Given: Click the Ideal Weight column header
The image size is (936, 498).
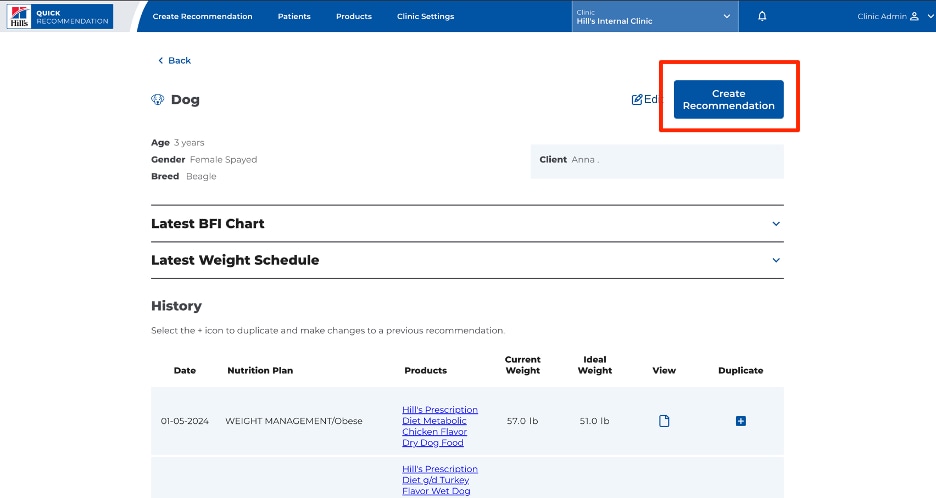Looking at the screenshot, I should coord(595,365).
